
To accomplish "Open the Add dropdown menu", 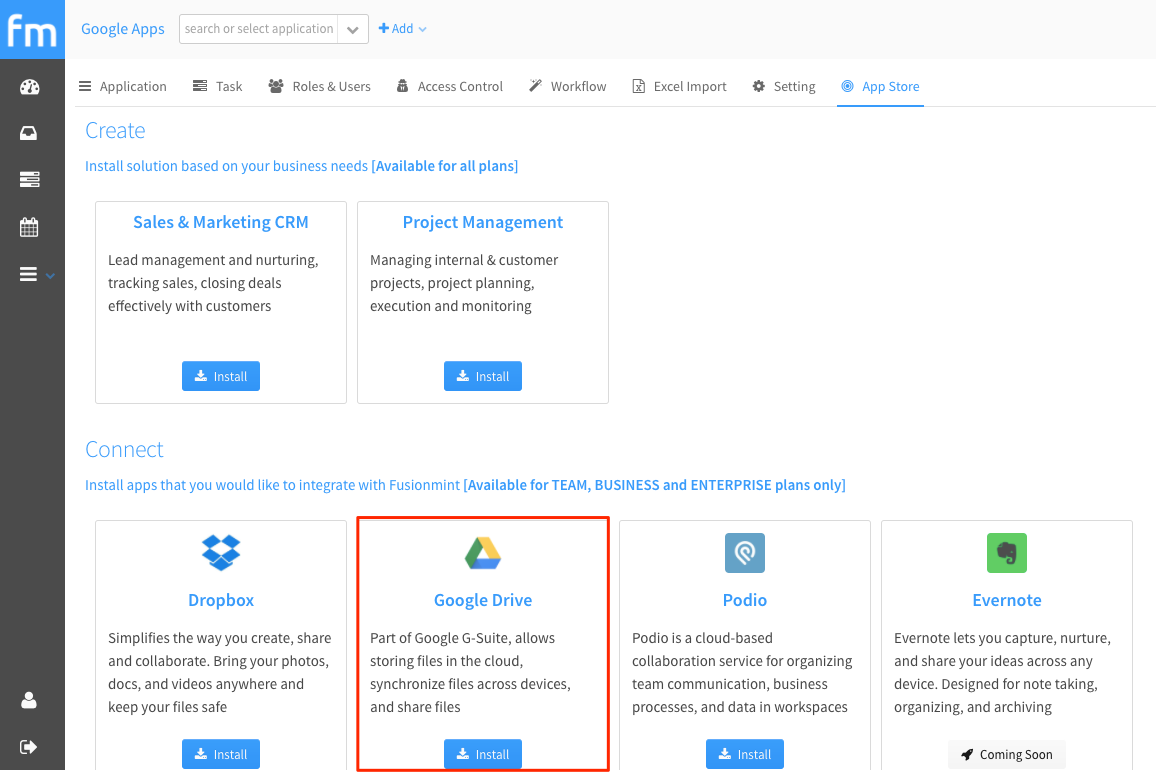I will 403,29.
